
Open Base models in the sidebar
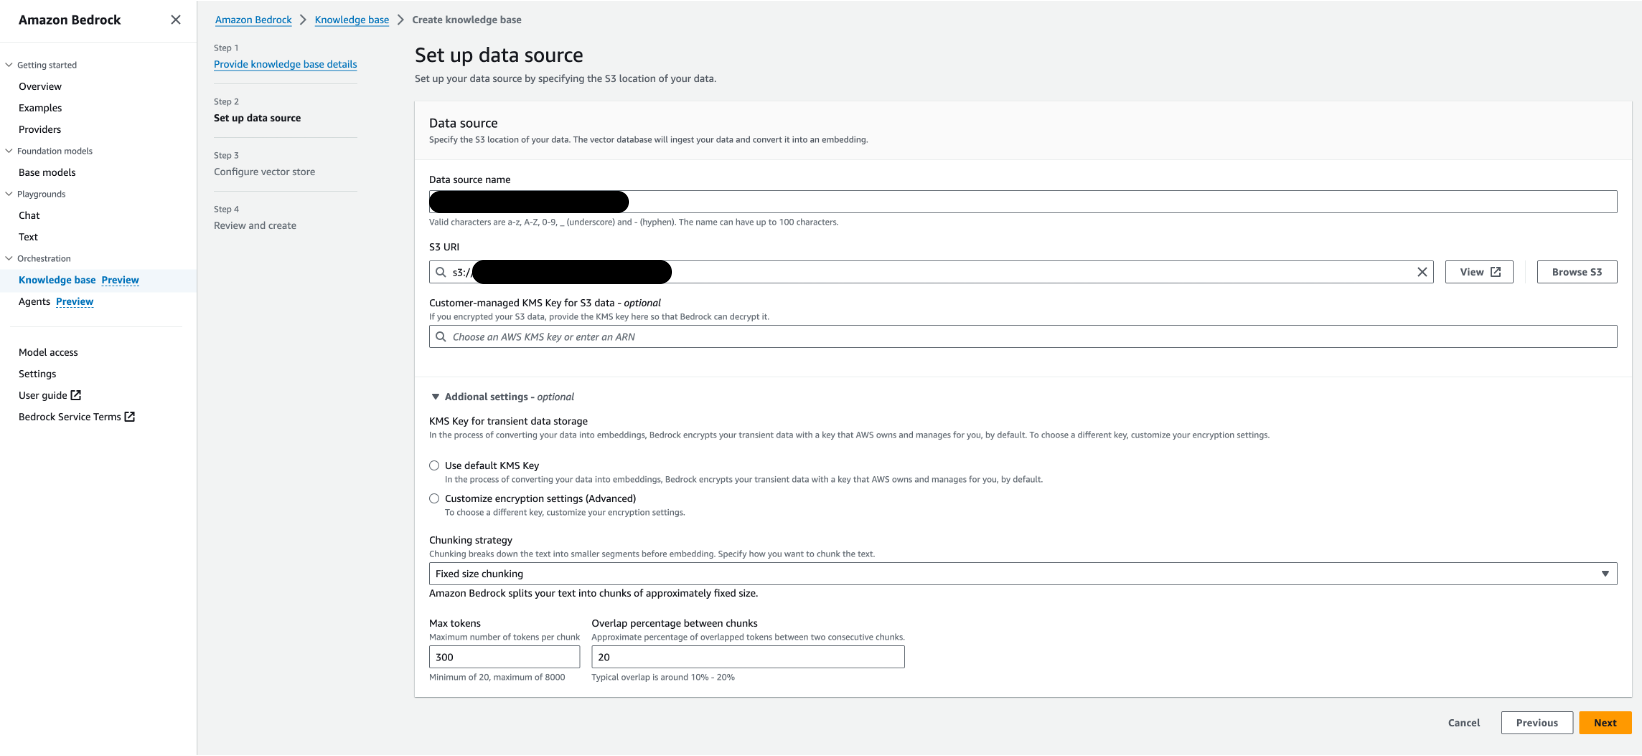[x=47, y=172]
